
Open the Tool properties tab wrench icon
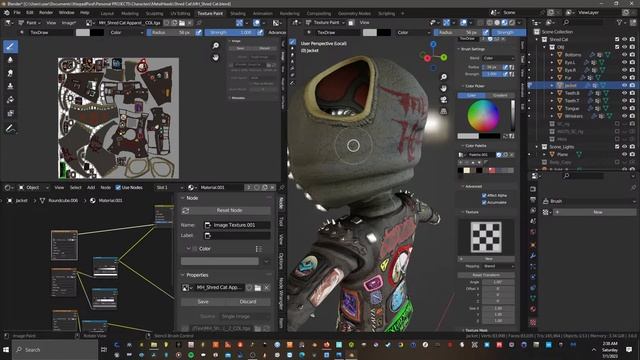pos(533,256)
